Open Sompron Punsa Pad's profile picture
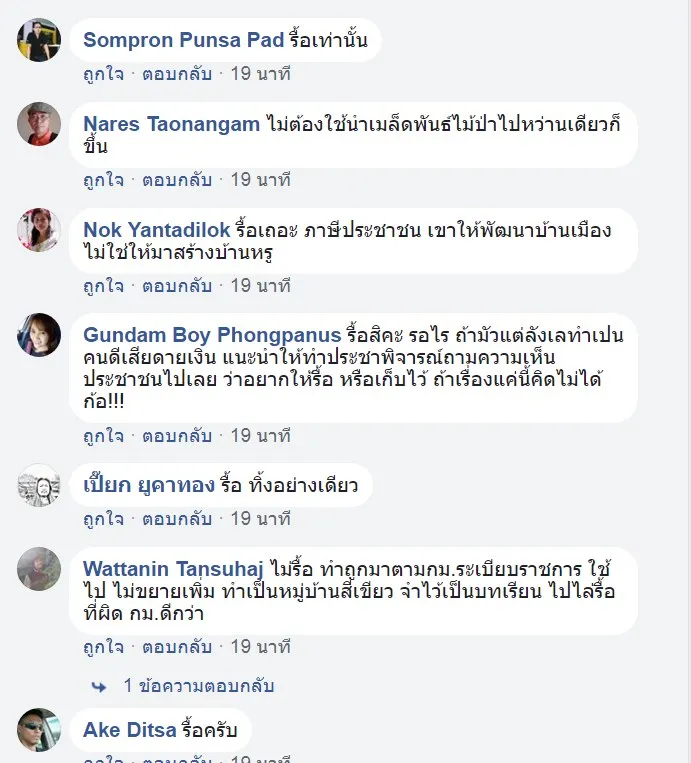 (39, 40)
